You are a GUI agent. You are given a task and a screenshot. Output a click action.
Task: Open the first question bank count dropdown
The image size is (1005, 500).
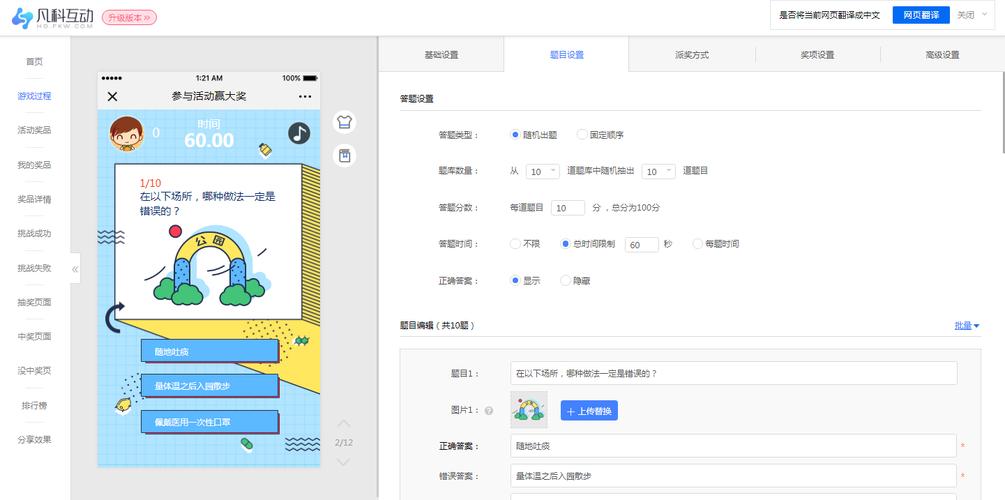click(543, 171)
